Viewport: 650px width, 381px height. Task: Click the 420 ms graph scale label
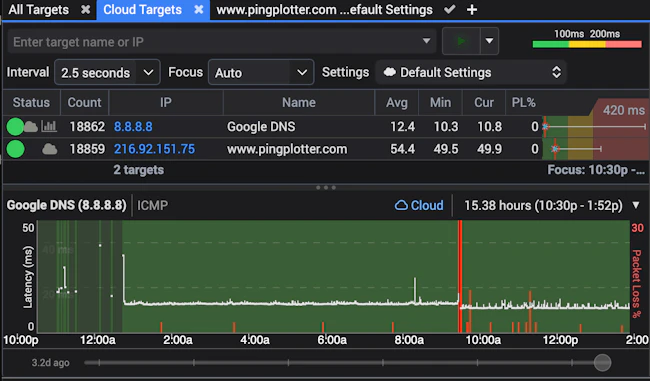(623, 110)
